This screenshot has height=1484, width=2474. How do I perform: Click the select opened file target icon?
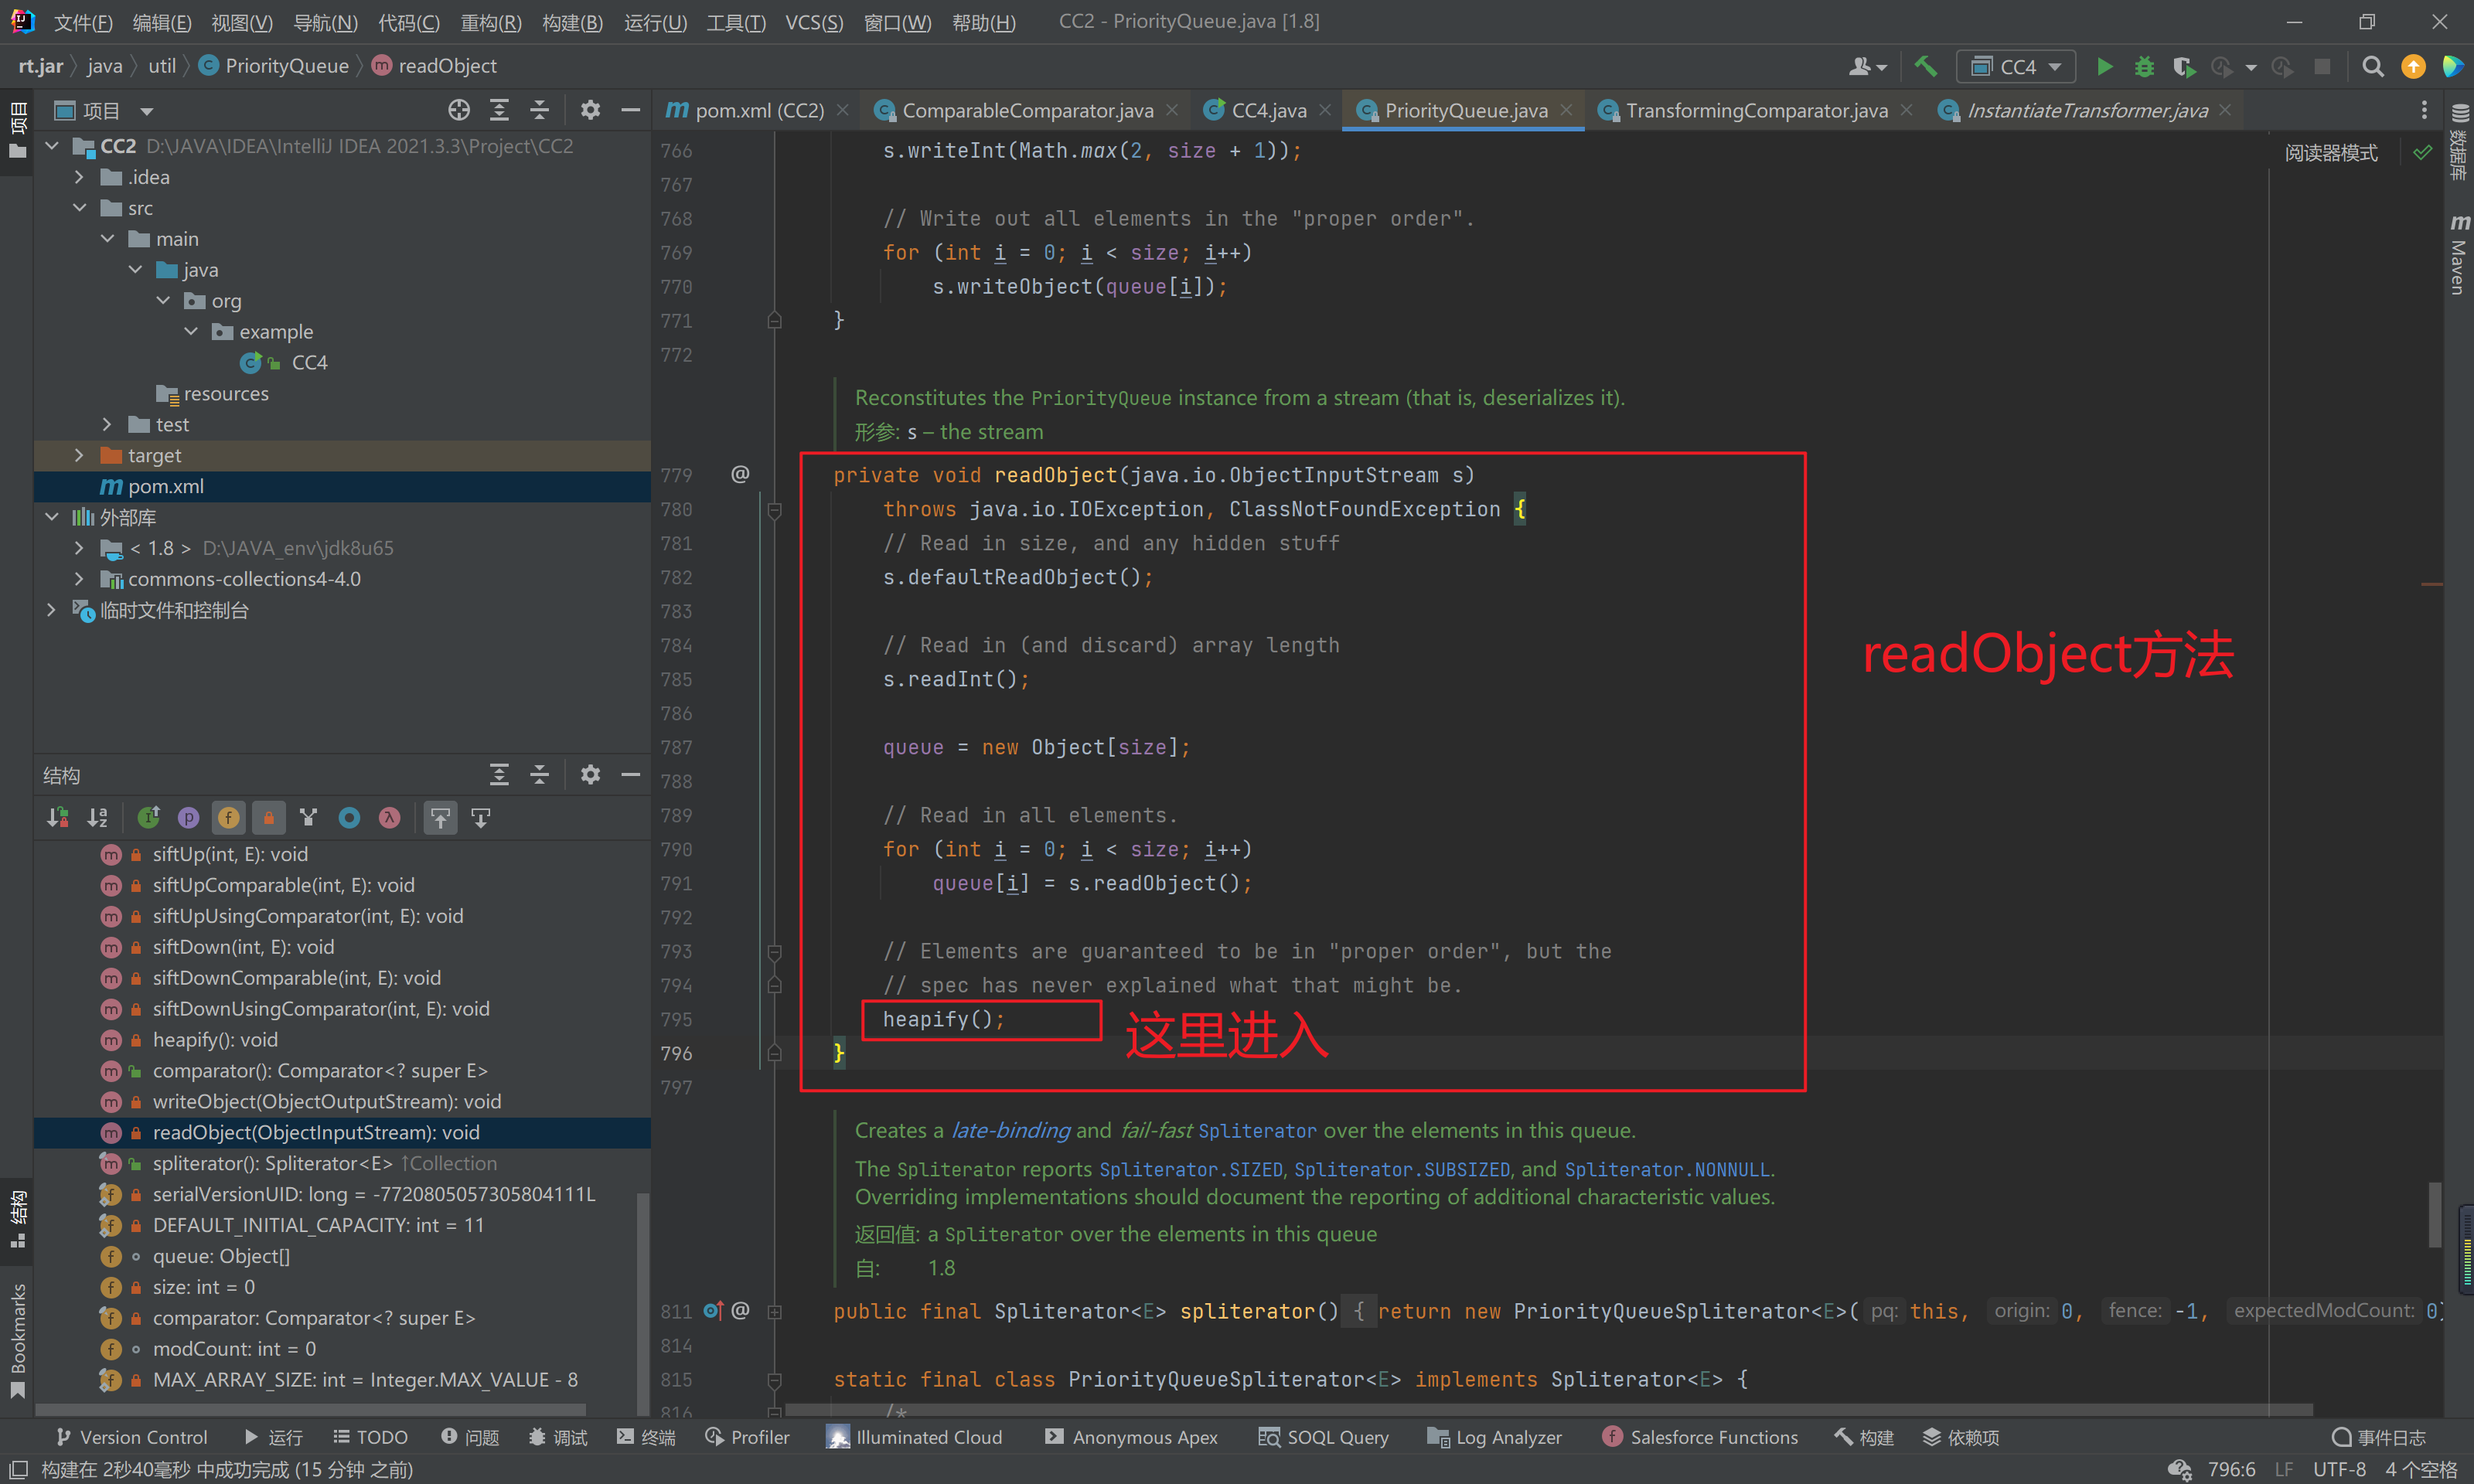[x=459, y=110]
